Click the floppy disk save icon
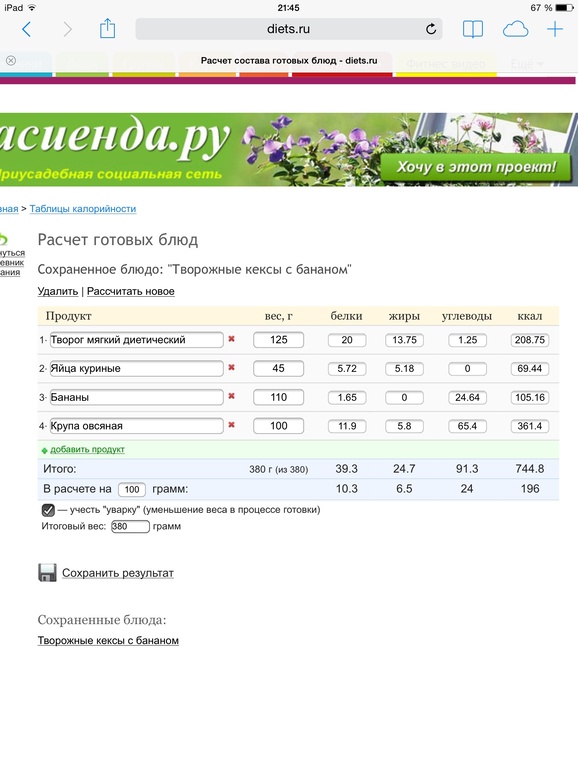The width and height of the screenshot is (578, 770). pos(47,573)
